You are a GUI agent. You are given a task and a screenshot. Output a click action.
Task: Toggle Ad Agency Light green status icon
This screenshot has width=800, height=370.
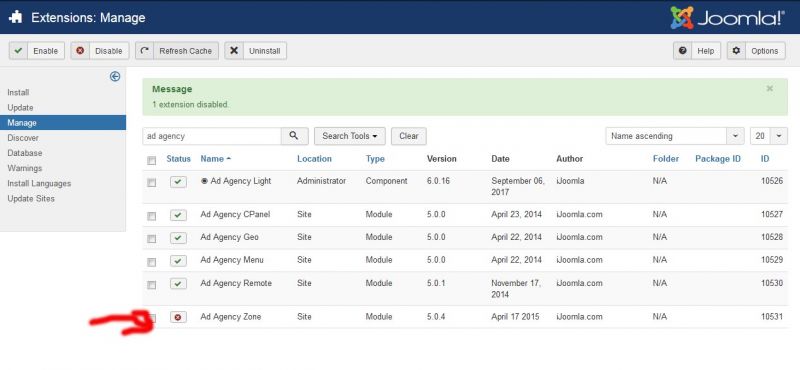[x=178, y=182]
